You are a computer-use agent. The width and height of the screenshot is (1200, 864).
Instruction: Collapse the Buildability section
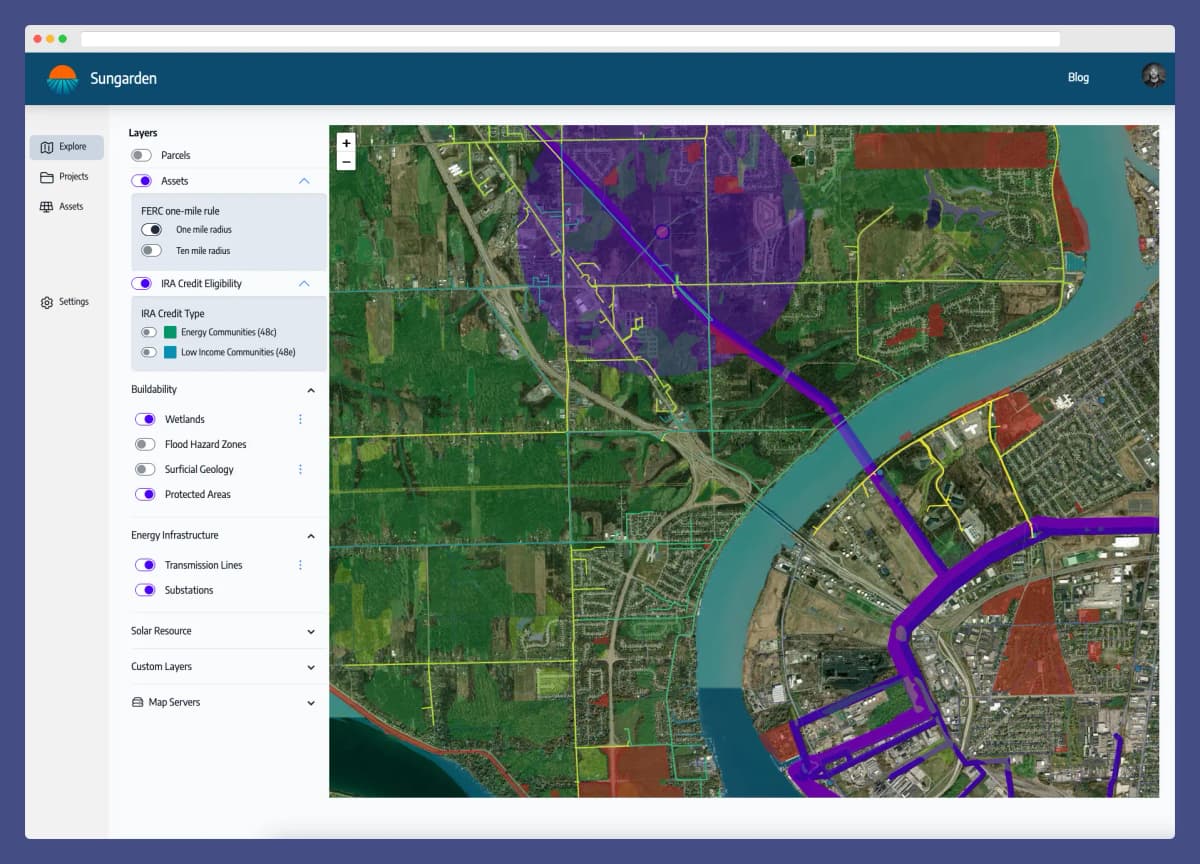coord(310,390)
